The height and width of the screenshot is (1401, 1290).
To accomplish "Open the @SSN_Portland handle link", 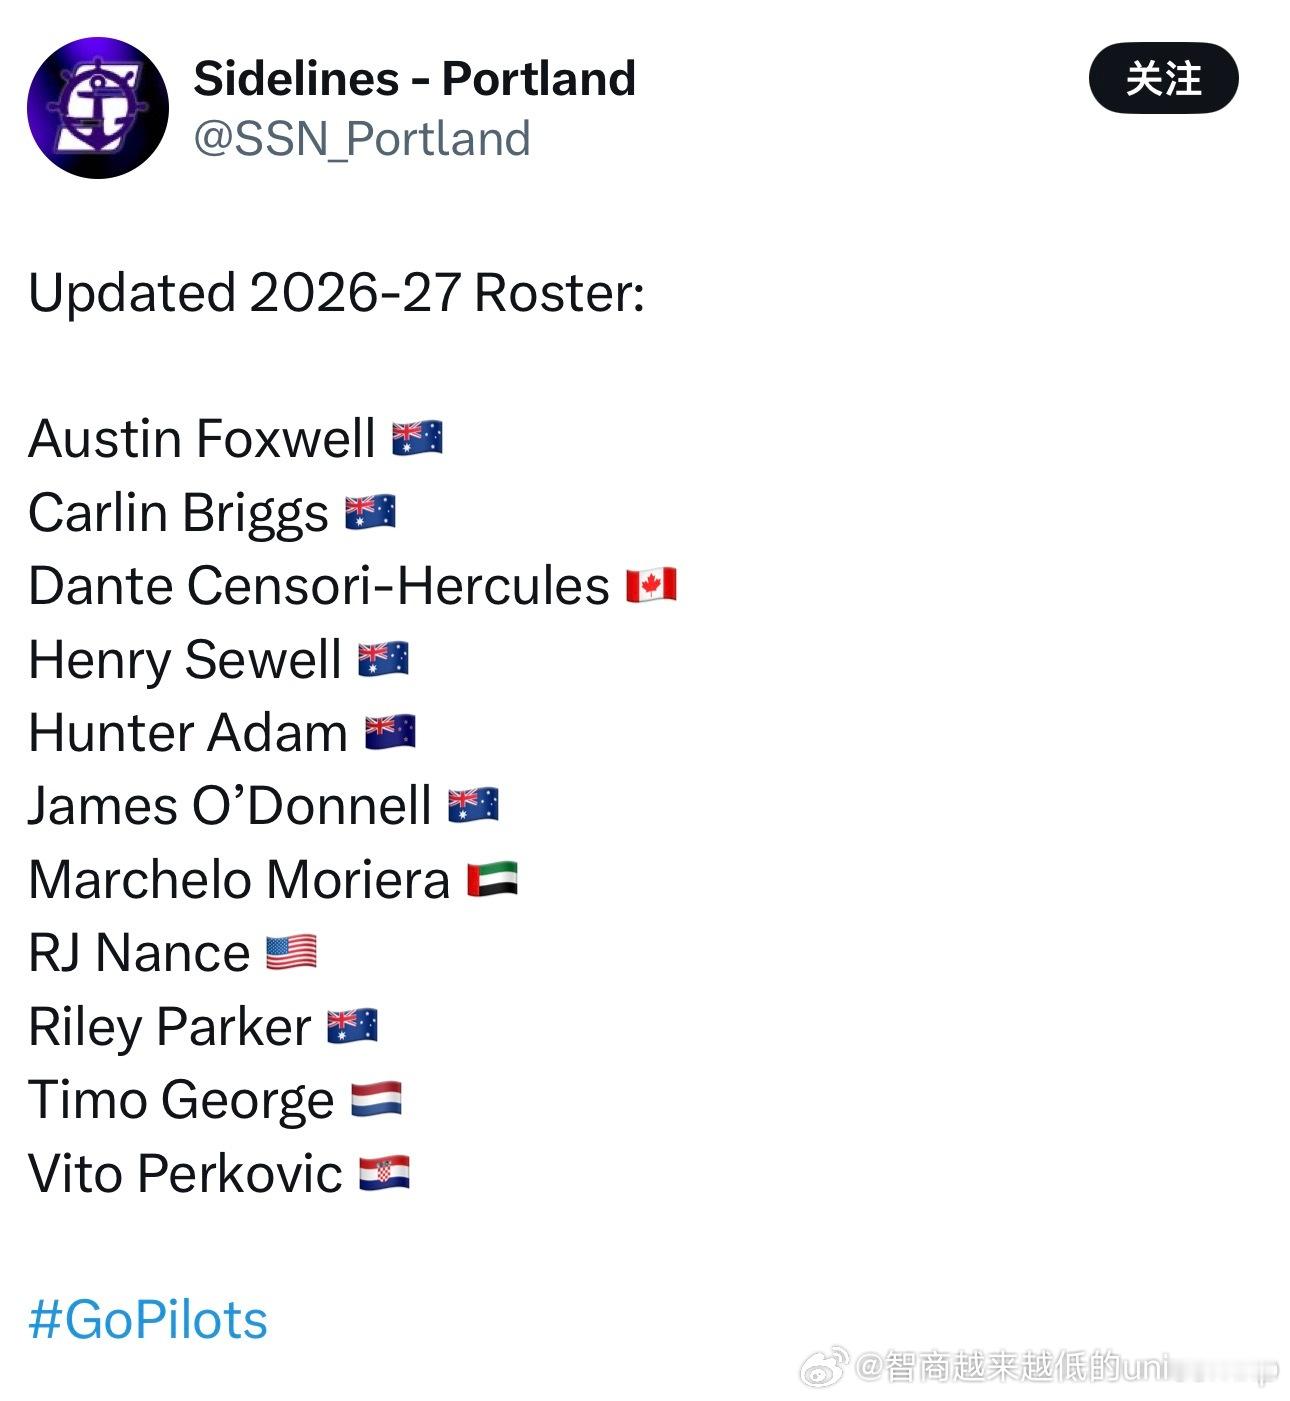I will [361, 139].
